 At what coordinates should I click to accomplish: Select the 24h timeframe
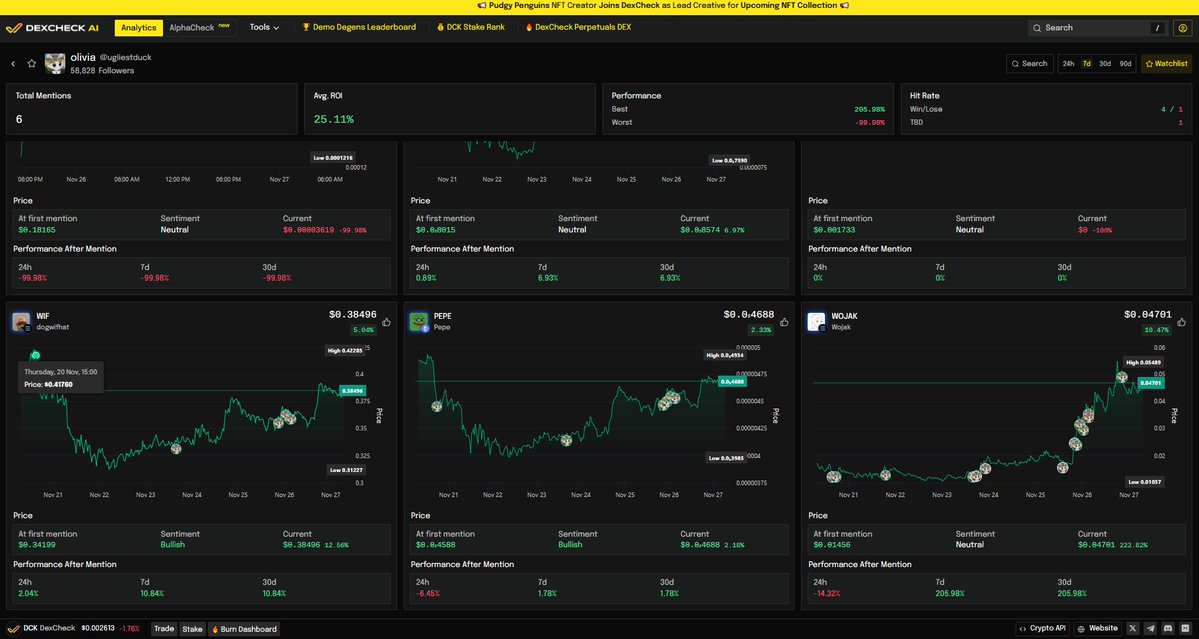pos(1068,64)
